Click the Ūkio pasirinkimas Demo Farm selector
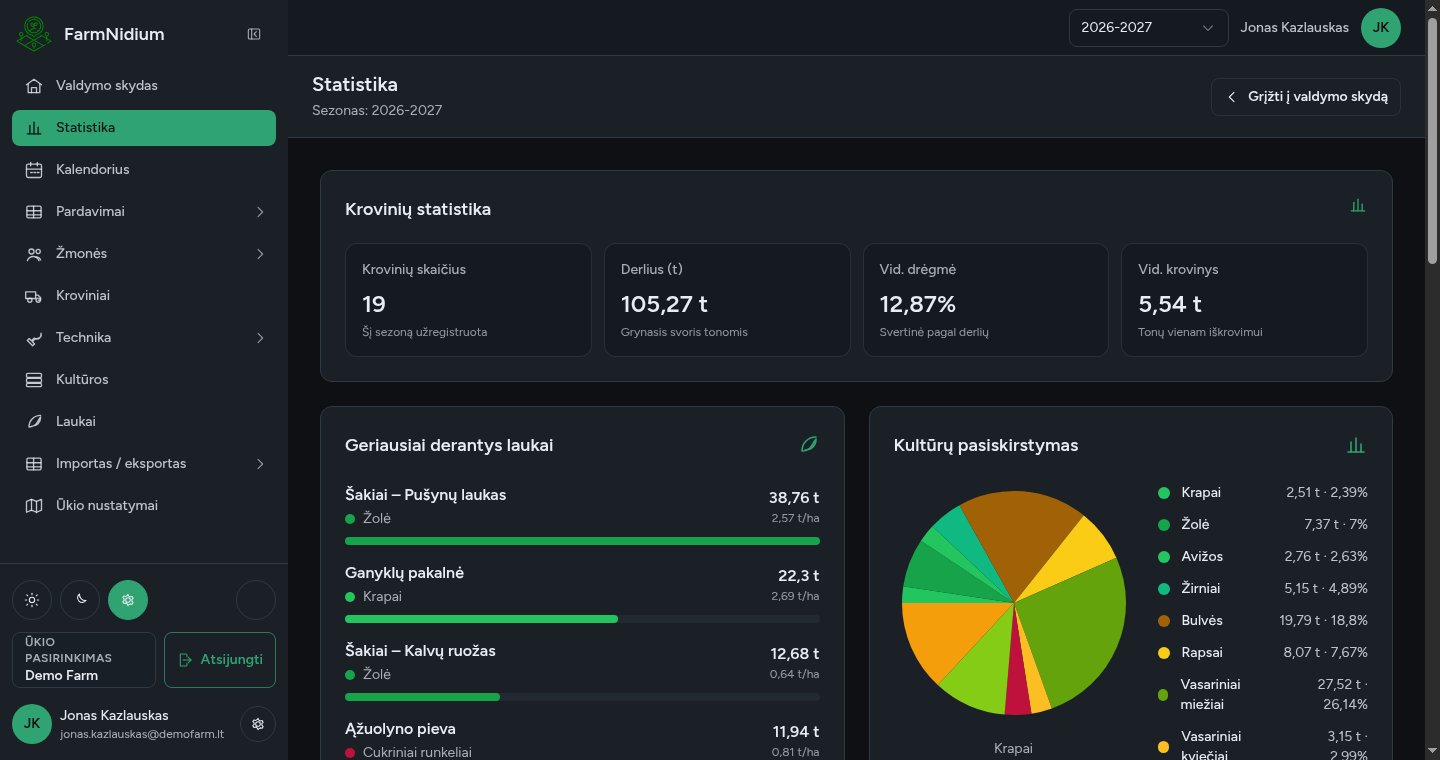 click(84, 660)
